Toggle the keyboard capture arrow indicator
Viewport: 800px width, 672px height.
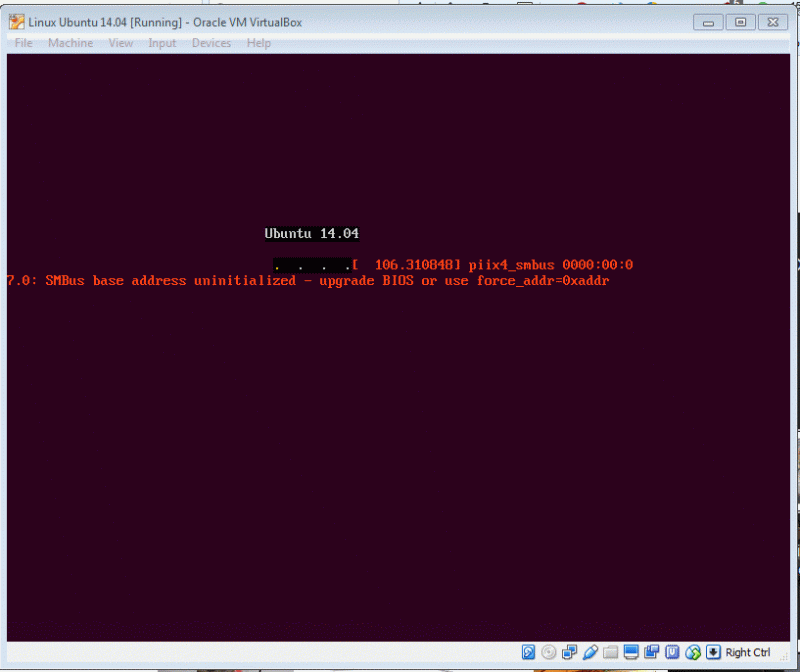[x=713, y=652]
